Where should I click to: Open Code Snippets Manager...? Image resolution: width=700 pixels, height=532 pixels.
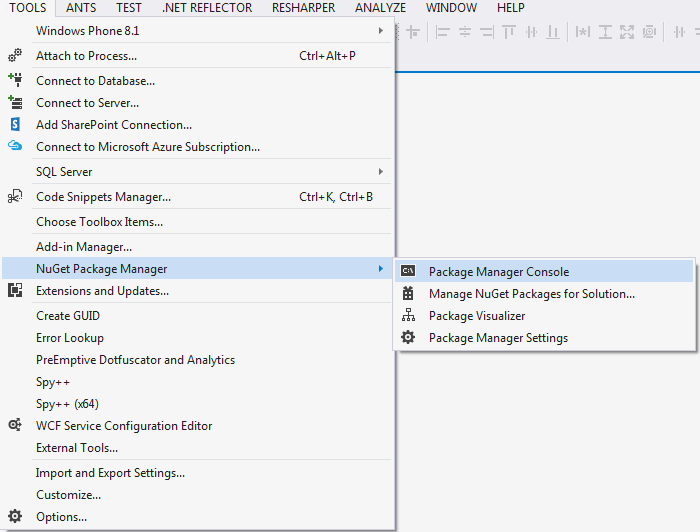(197, 196)
